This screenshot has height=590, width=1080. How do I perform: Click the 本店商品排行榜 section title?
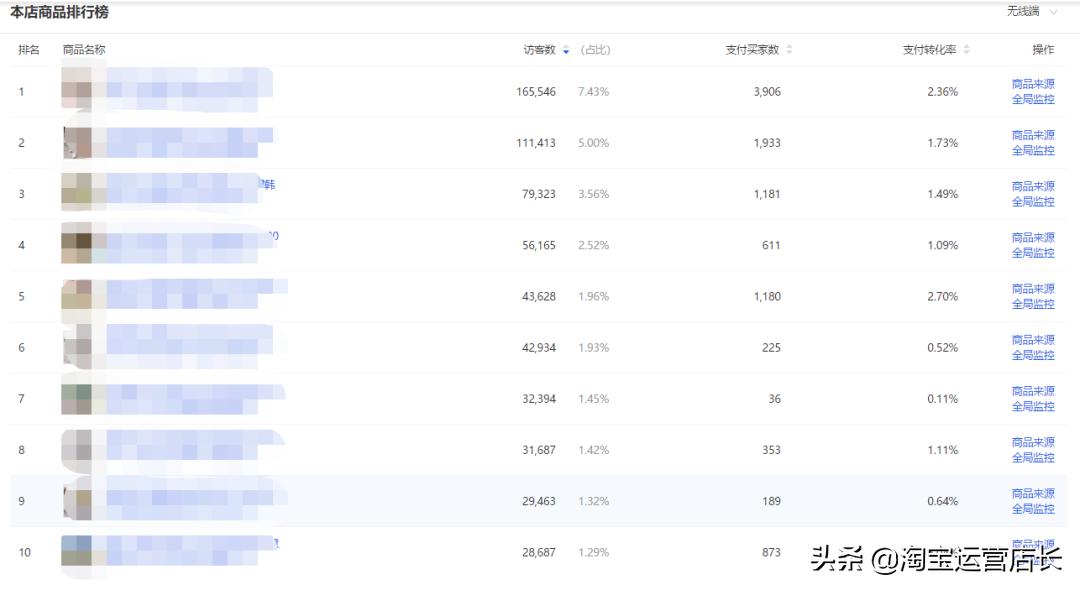(x=57, y=13)
